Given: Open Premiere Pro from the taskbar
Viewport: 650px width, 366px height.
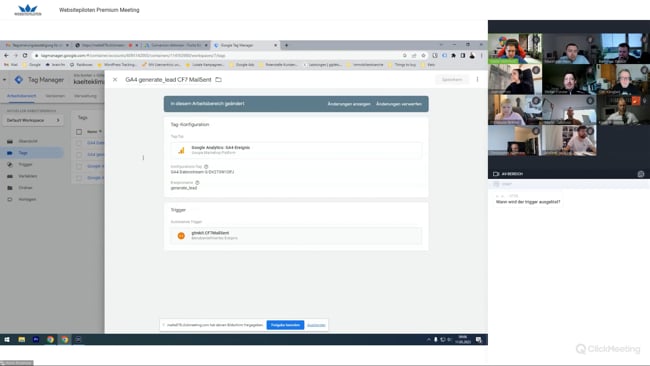Looking at the screenshot, I should coord(36,339).
